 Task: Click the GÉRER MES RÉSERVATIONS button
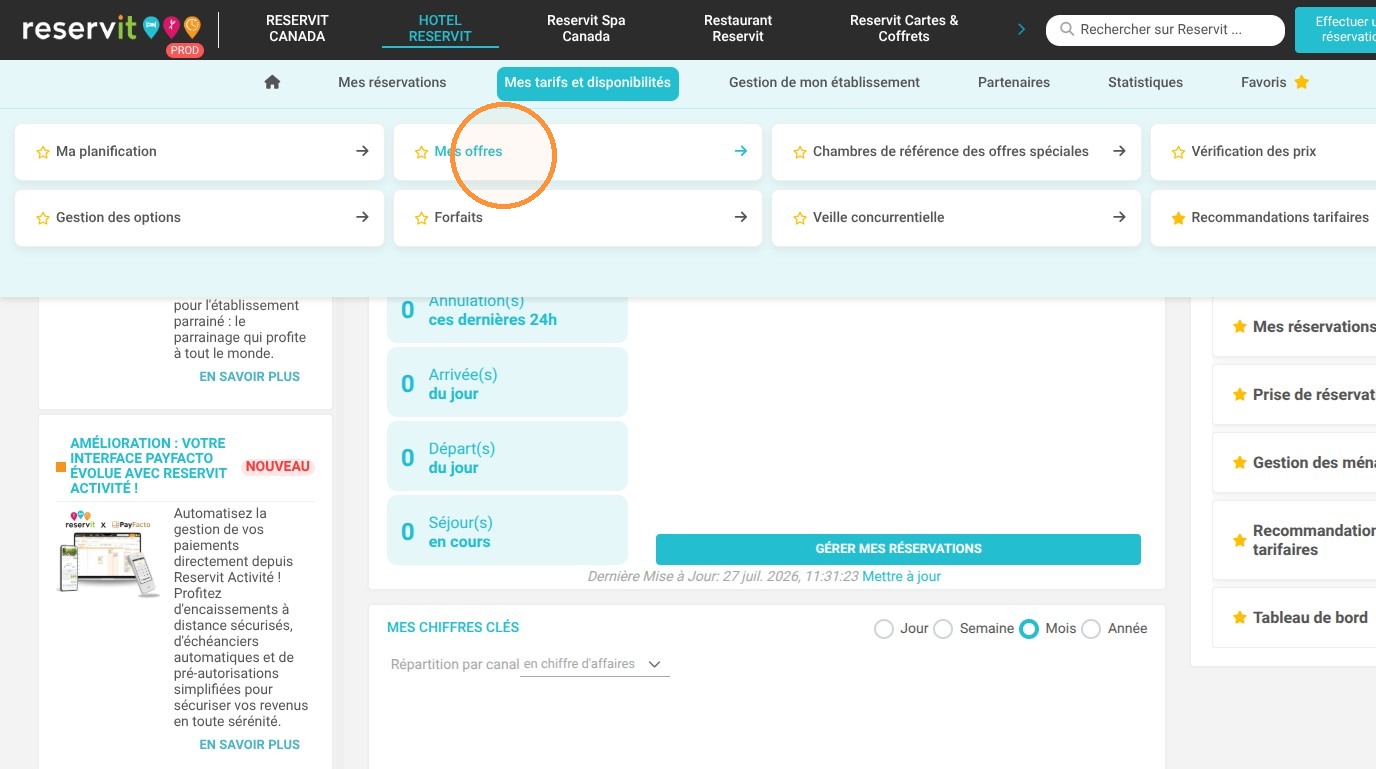(x=898, y=549)
